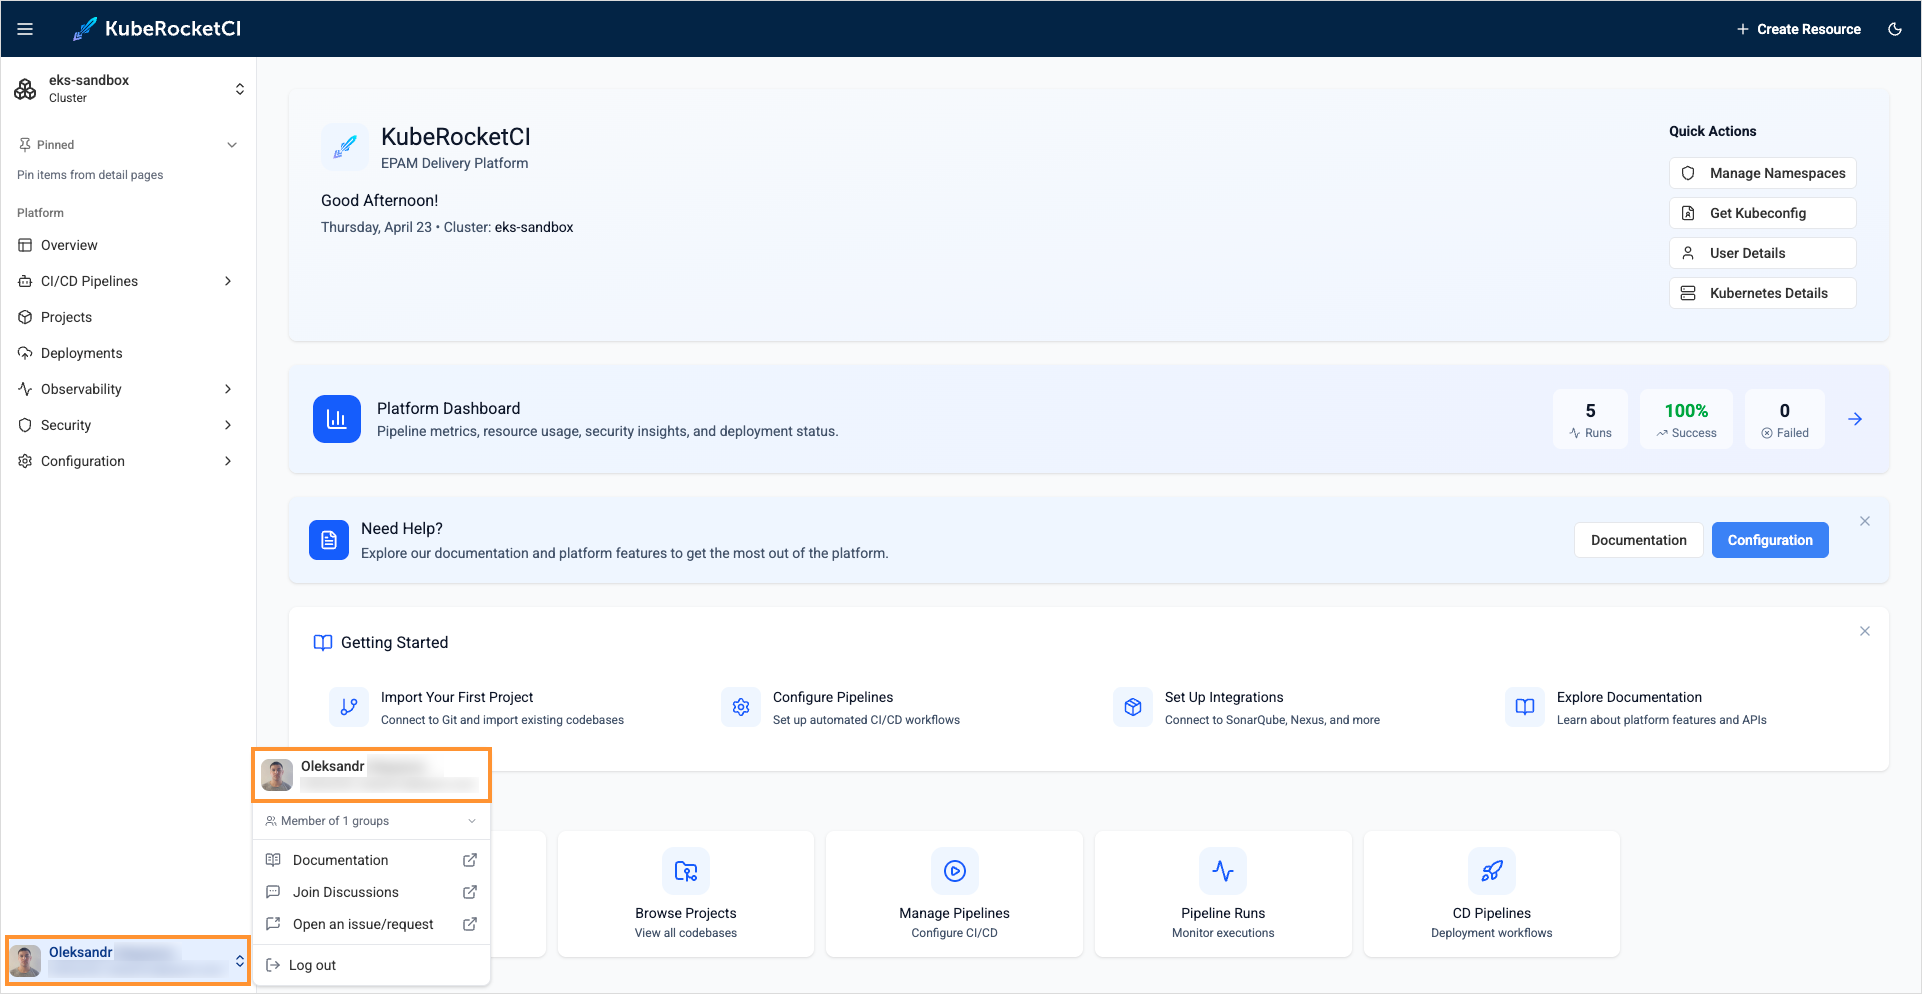Collapse the Pinned section chevron

(232, 145)
